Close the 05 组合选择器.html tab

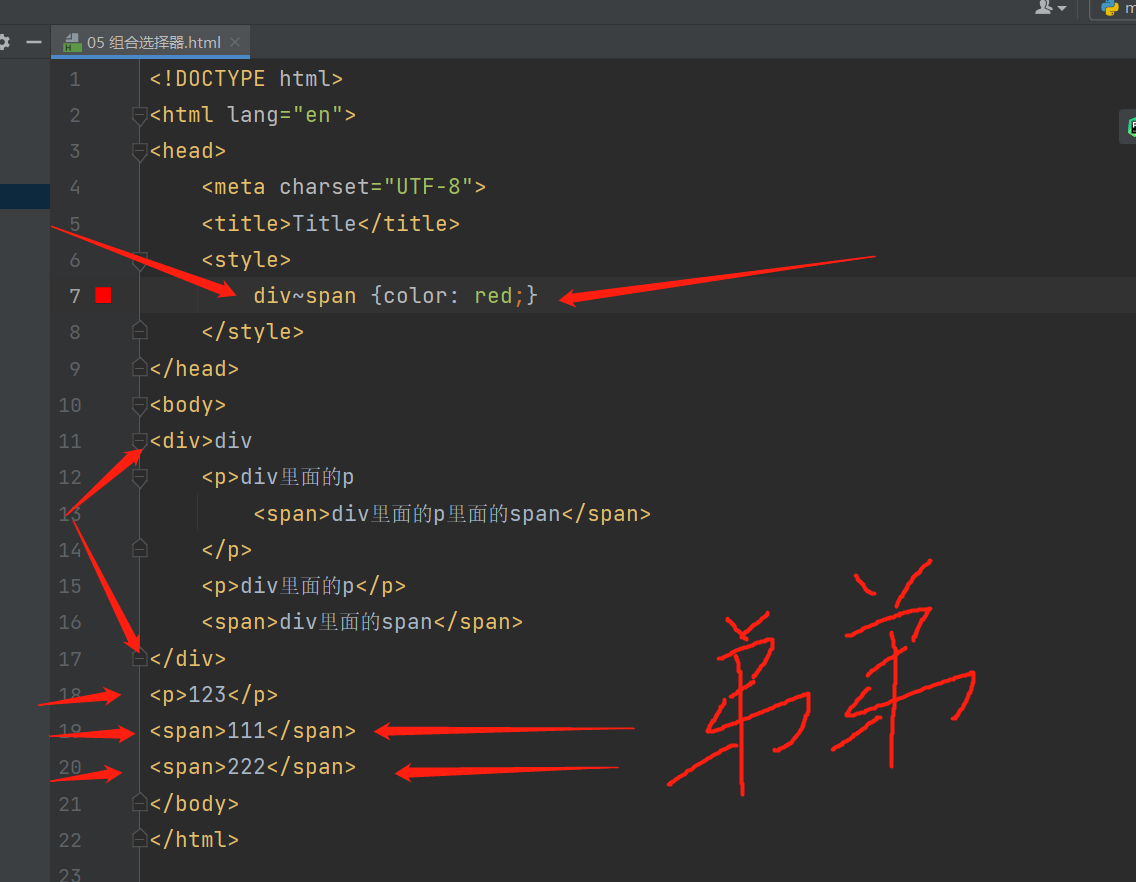coord(235,42)
